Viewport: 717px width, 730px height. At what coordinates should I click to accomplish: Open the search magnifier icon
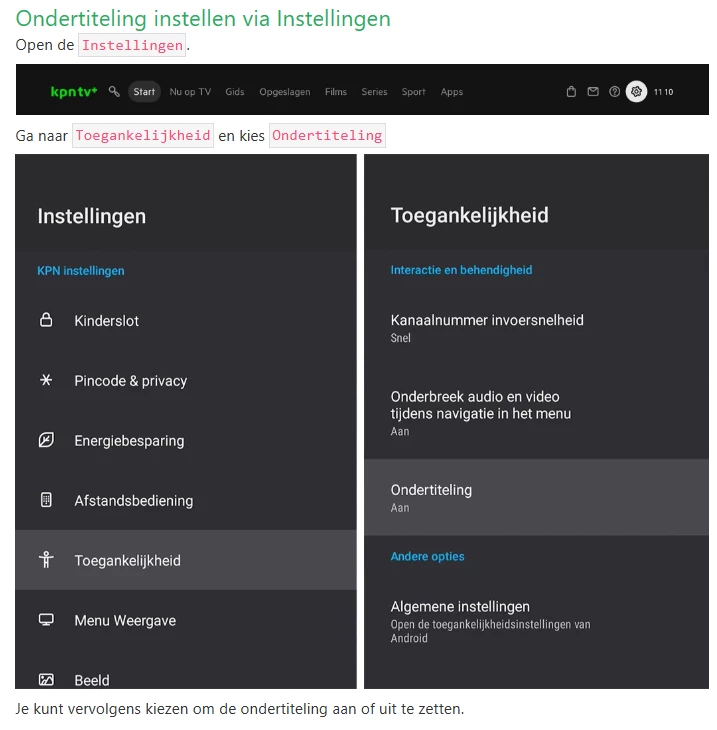[x=114, y=92]
